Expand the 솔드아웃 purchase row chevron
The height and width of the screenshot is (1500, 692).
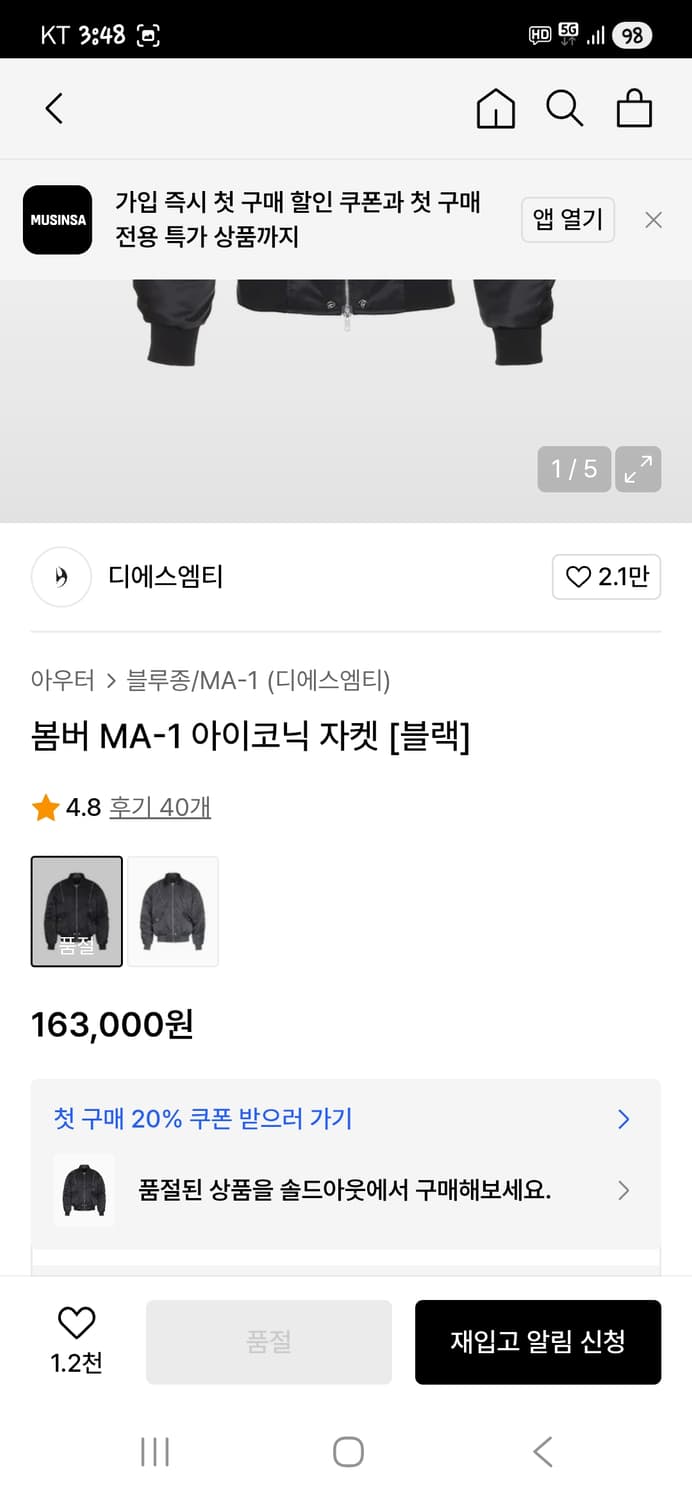point(623,1190)
